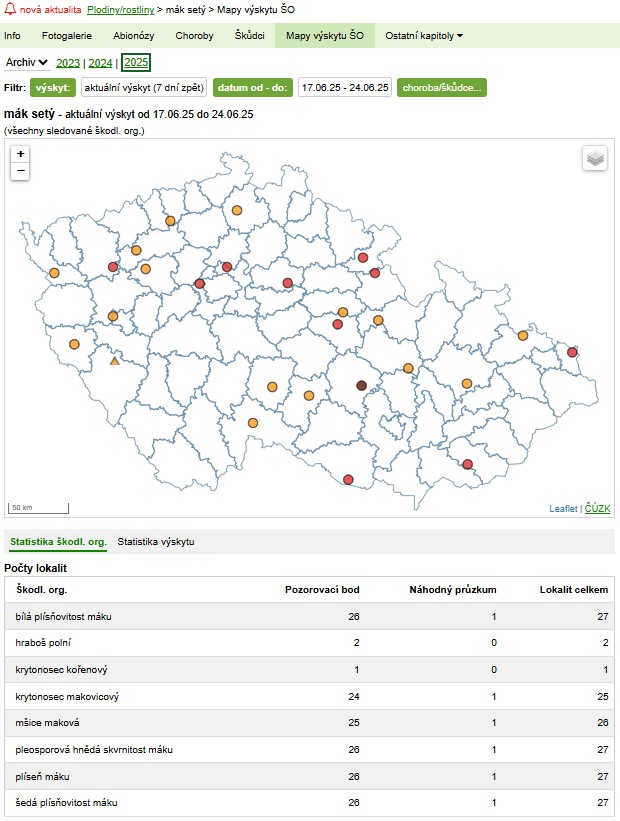Screen dimensions: 620x821
Task: Click the dark brown circle marker on map
Action: (x=361, y=385)
